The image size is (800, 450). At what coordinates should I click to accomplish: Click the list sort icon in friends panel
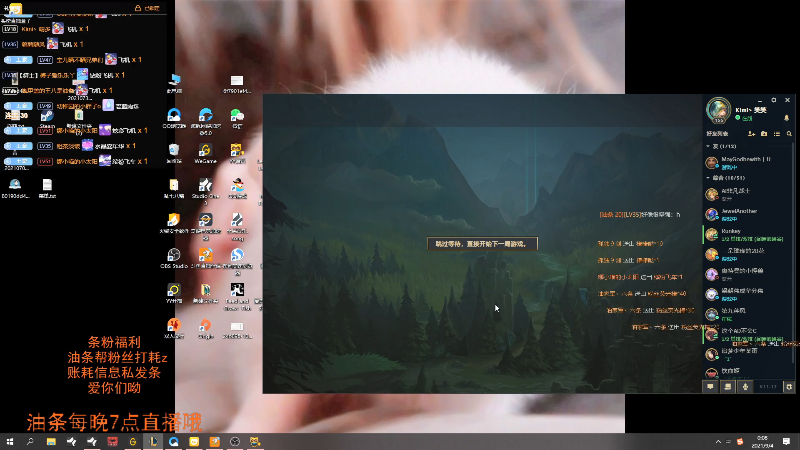[x=777, y=134]
